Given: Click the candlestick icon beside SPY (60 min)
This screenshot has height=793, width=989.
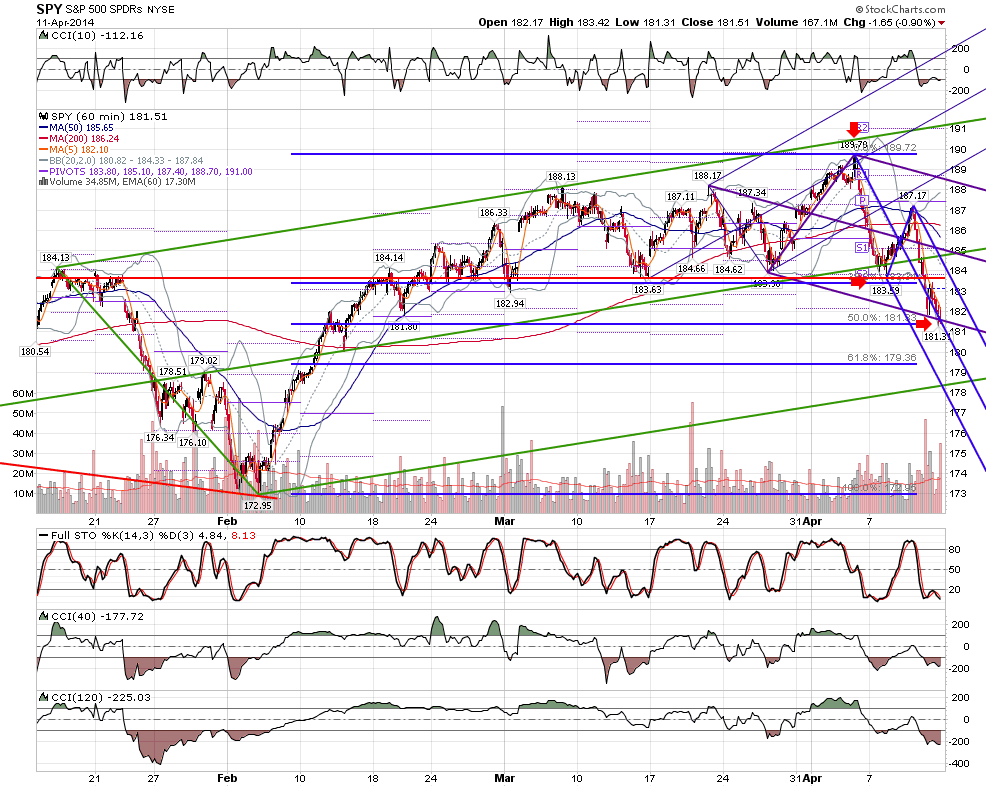Looking at the screenshot, I should pos(44,117).
